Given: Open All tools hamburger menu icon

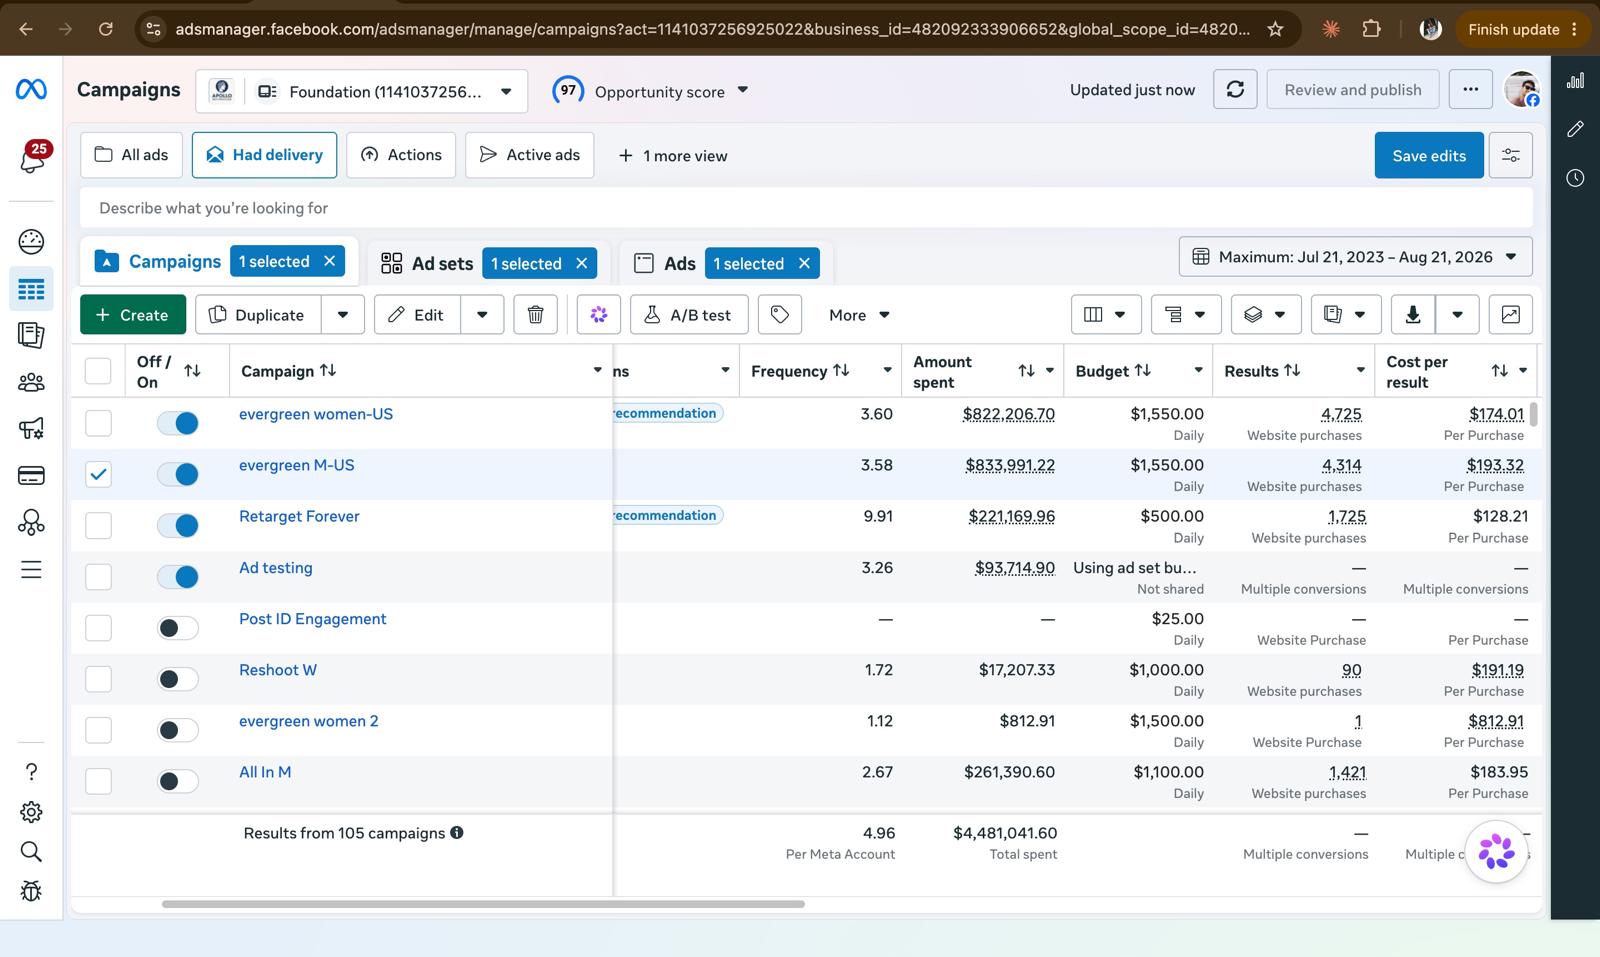Looking at the screenshot, I should tap(31, 570).
